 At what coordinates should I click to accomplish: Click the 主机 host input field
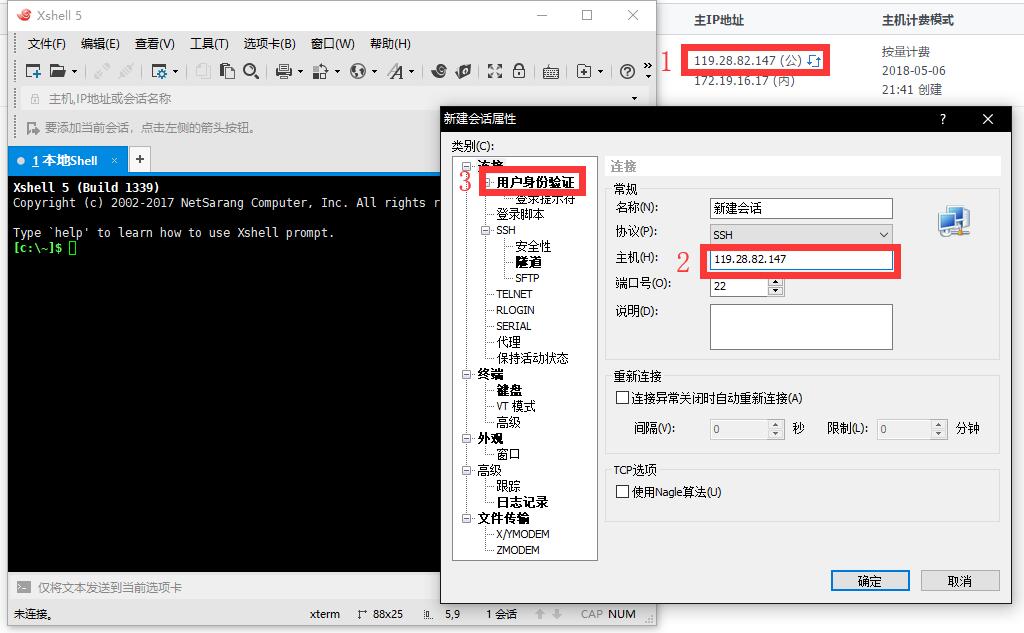(x=800, y=259)
